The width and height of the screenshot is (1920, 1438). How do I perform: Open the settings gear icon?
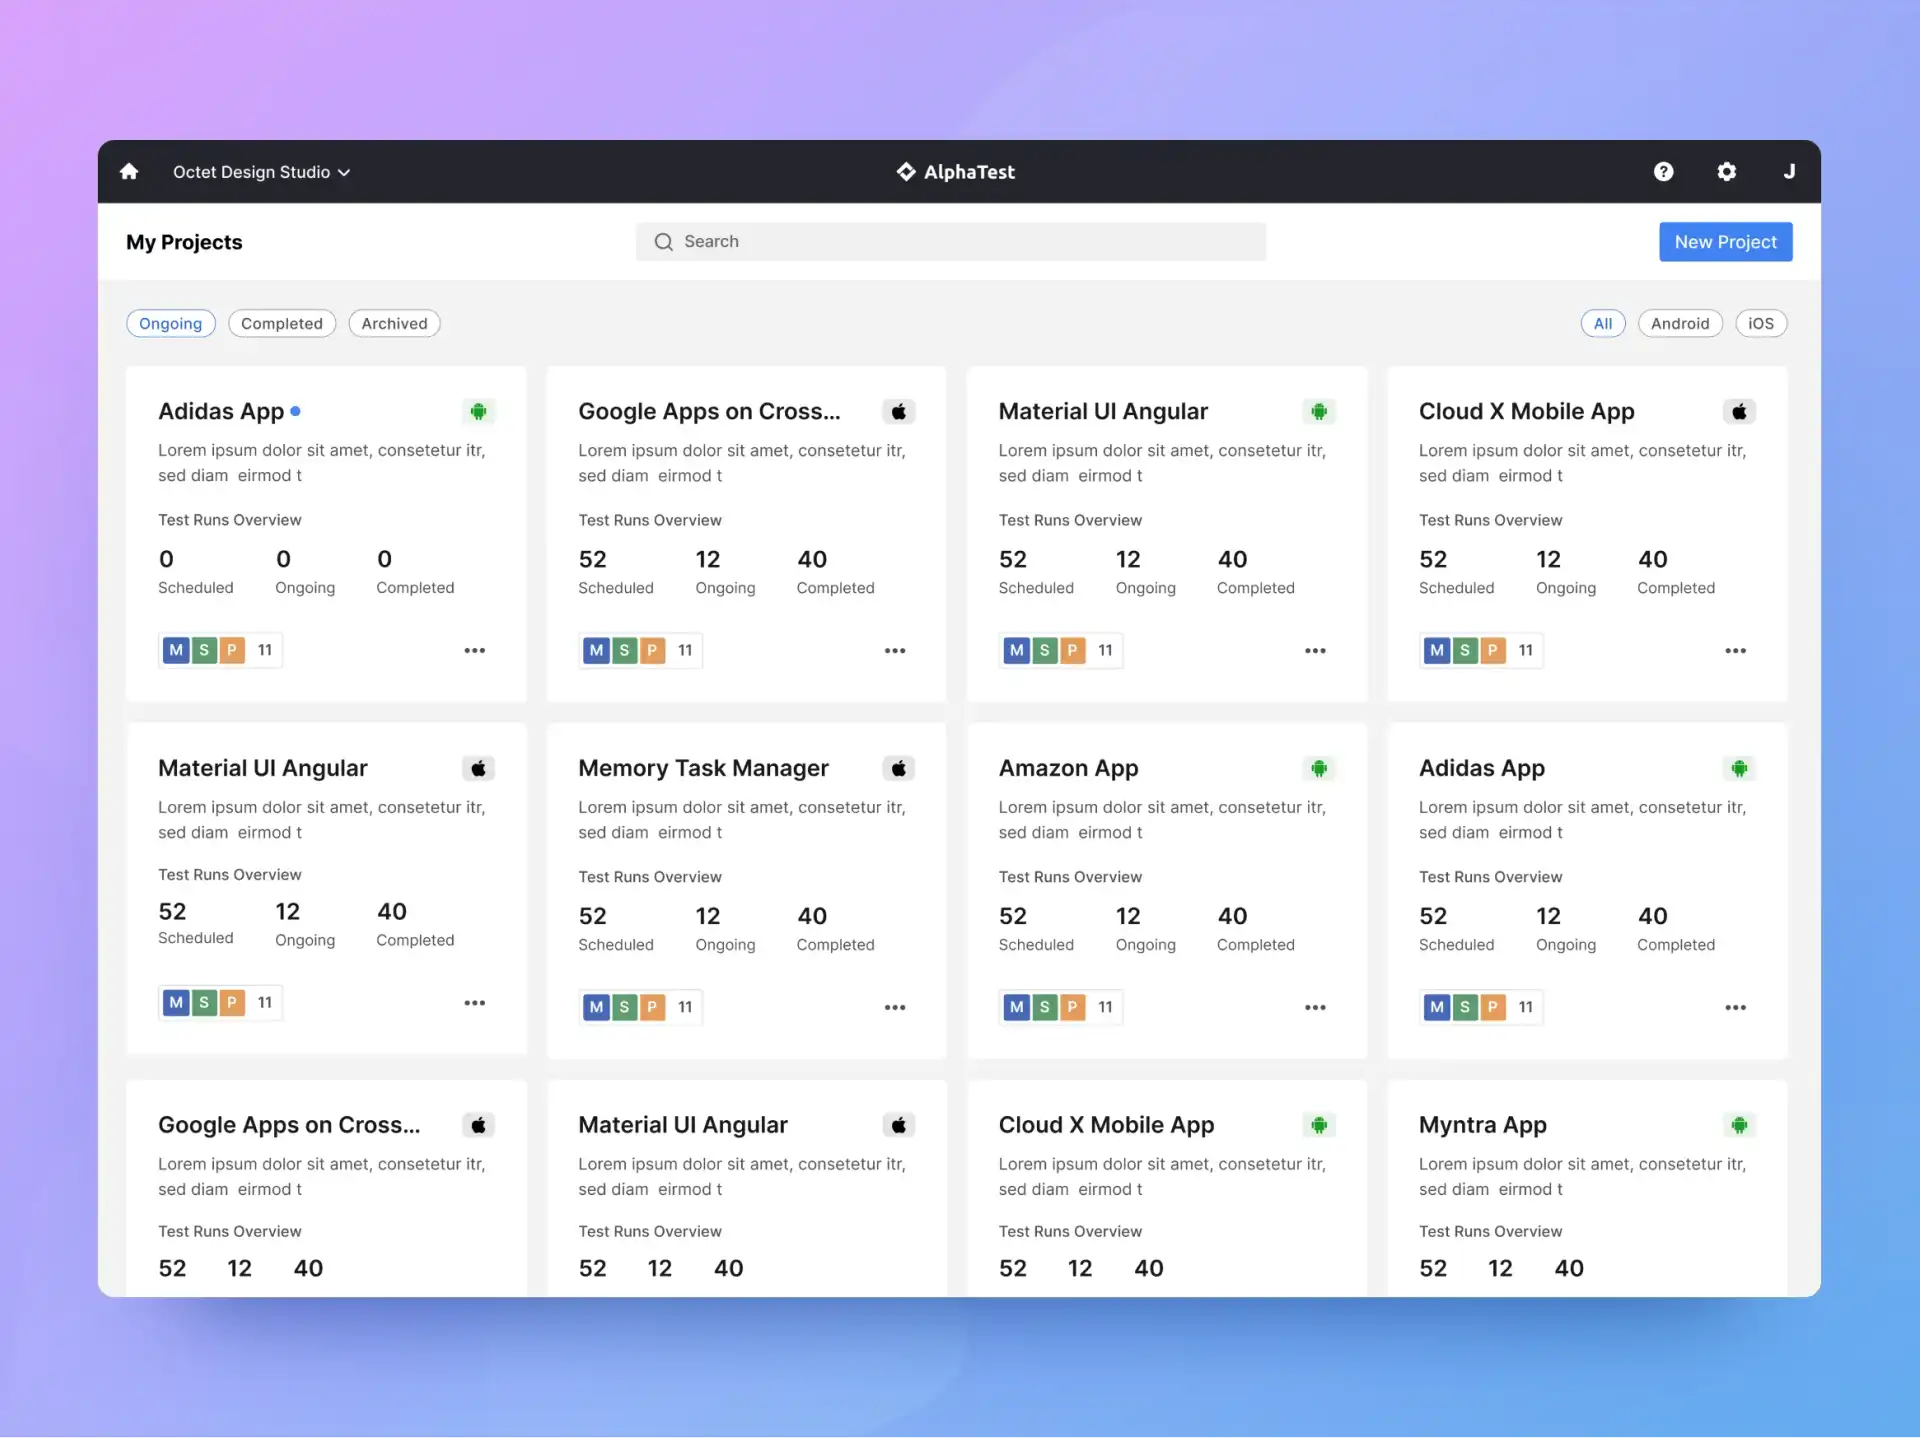[1726, 172]
